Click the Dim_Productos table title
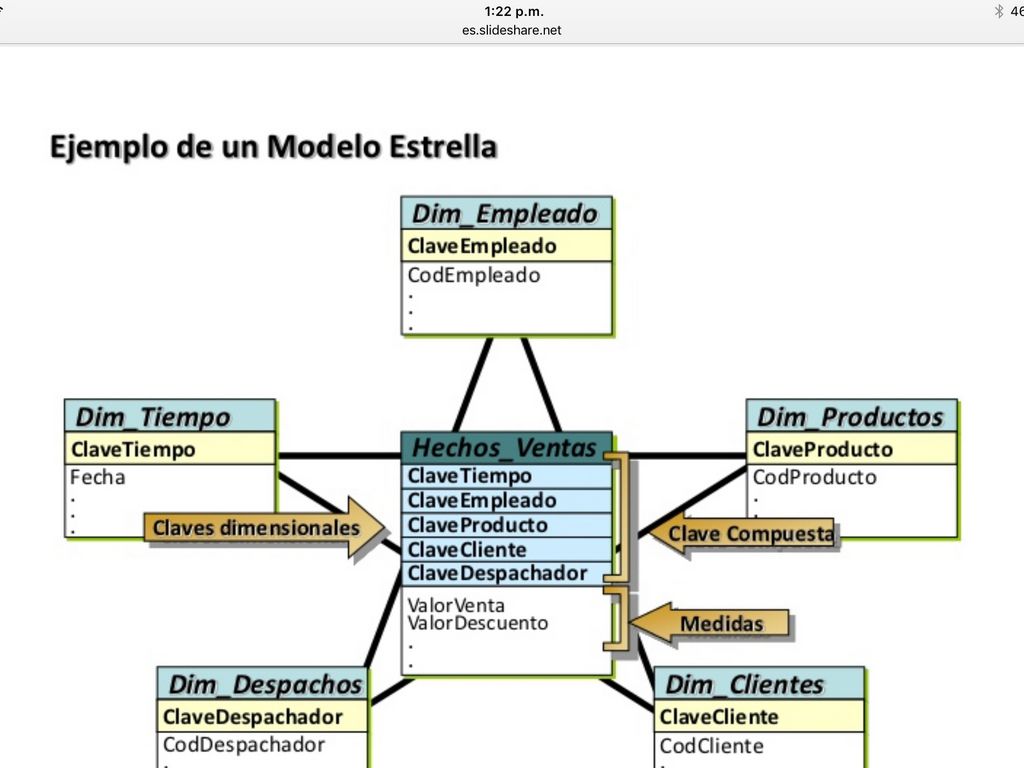The width and height of the screenshot is (1024, 768). pos(850,416)
